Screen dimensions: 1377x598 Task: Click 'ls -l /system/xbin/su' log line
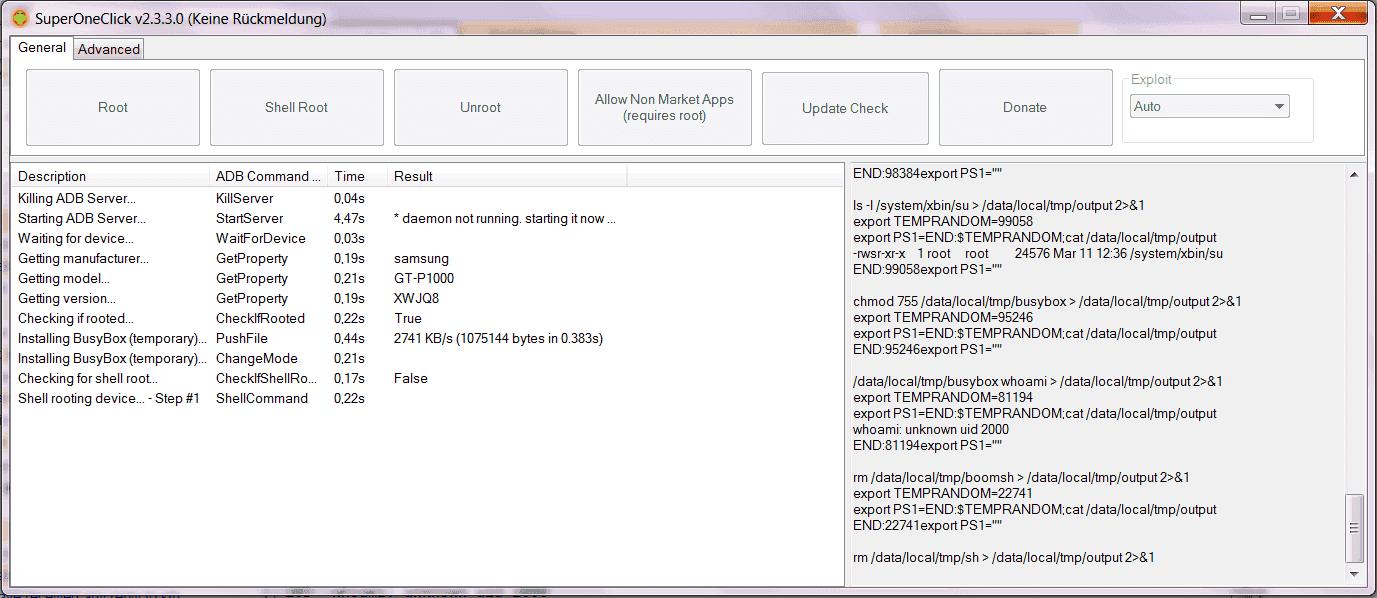coord(999,205)
